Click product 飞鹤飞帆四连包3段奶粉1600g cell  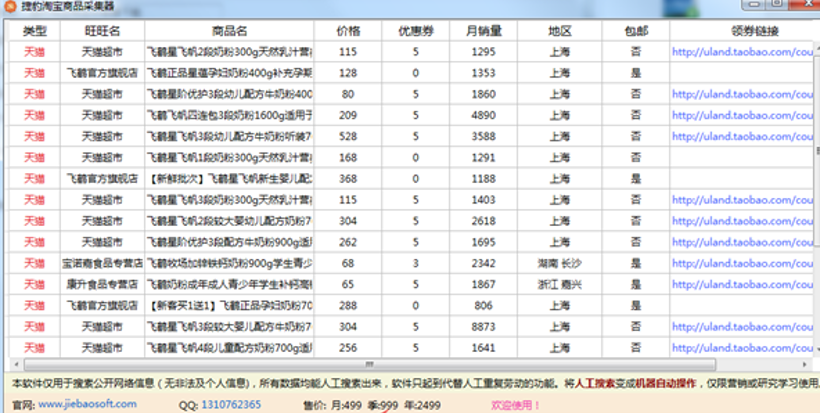point(229,115)
